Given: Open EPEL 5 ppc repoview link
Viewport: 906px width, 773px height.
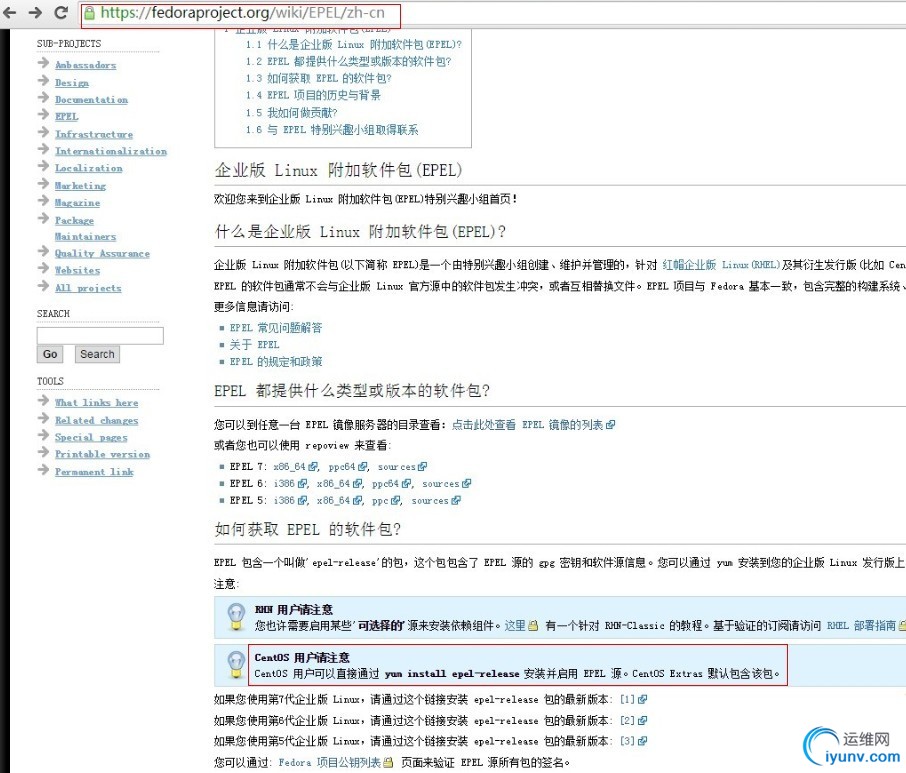Looking at the screenshot, I should [386, 500].
